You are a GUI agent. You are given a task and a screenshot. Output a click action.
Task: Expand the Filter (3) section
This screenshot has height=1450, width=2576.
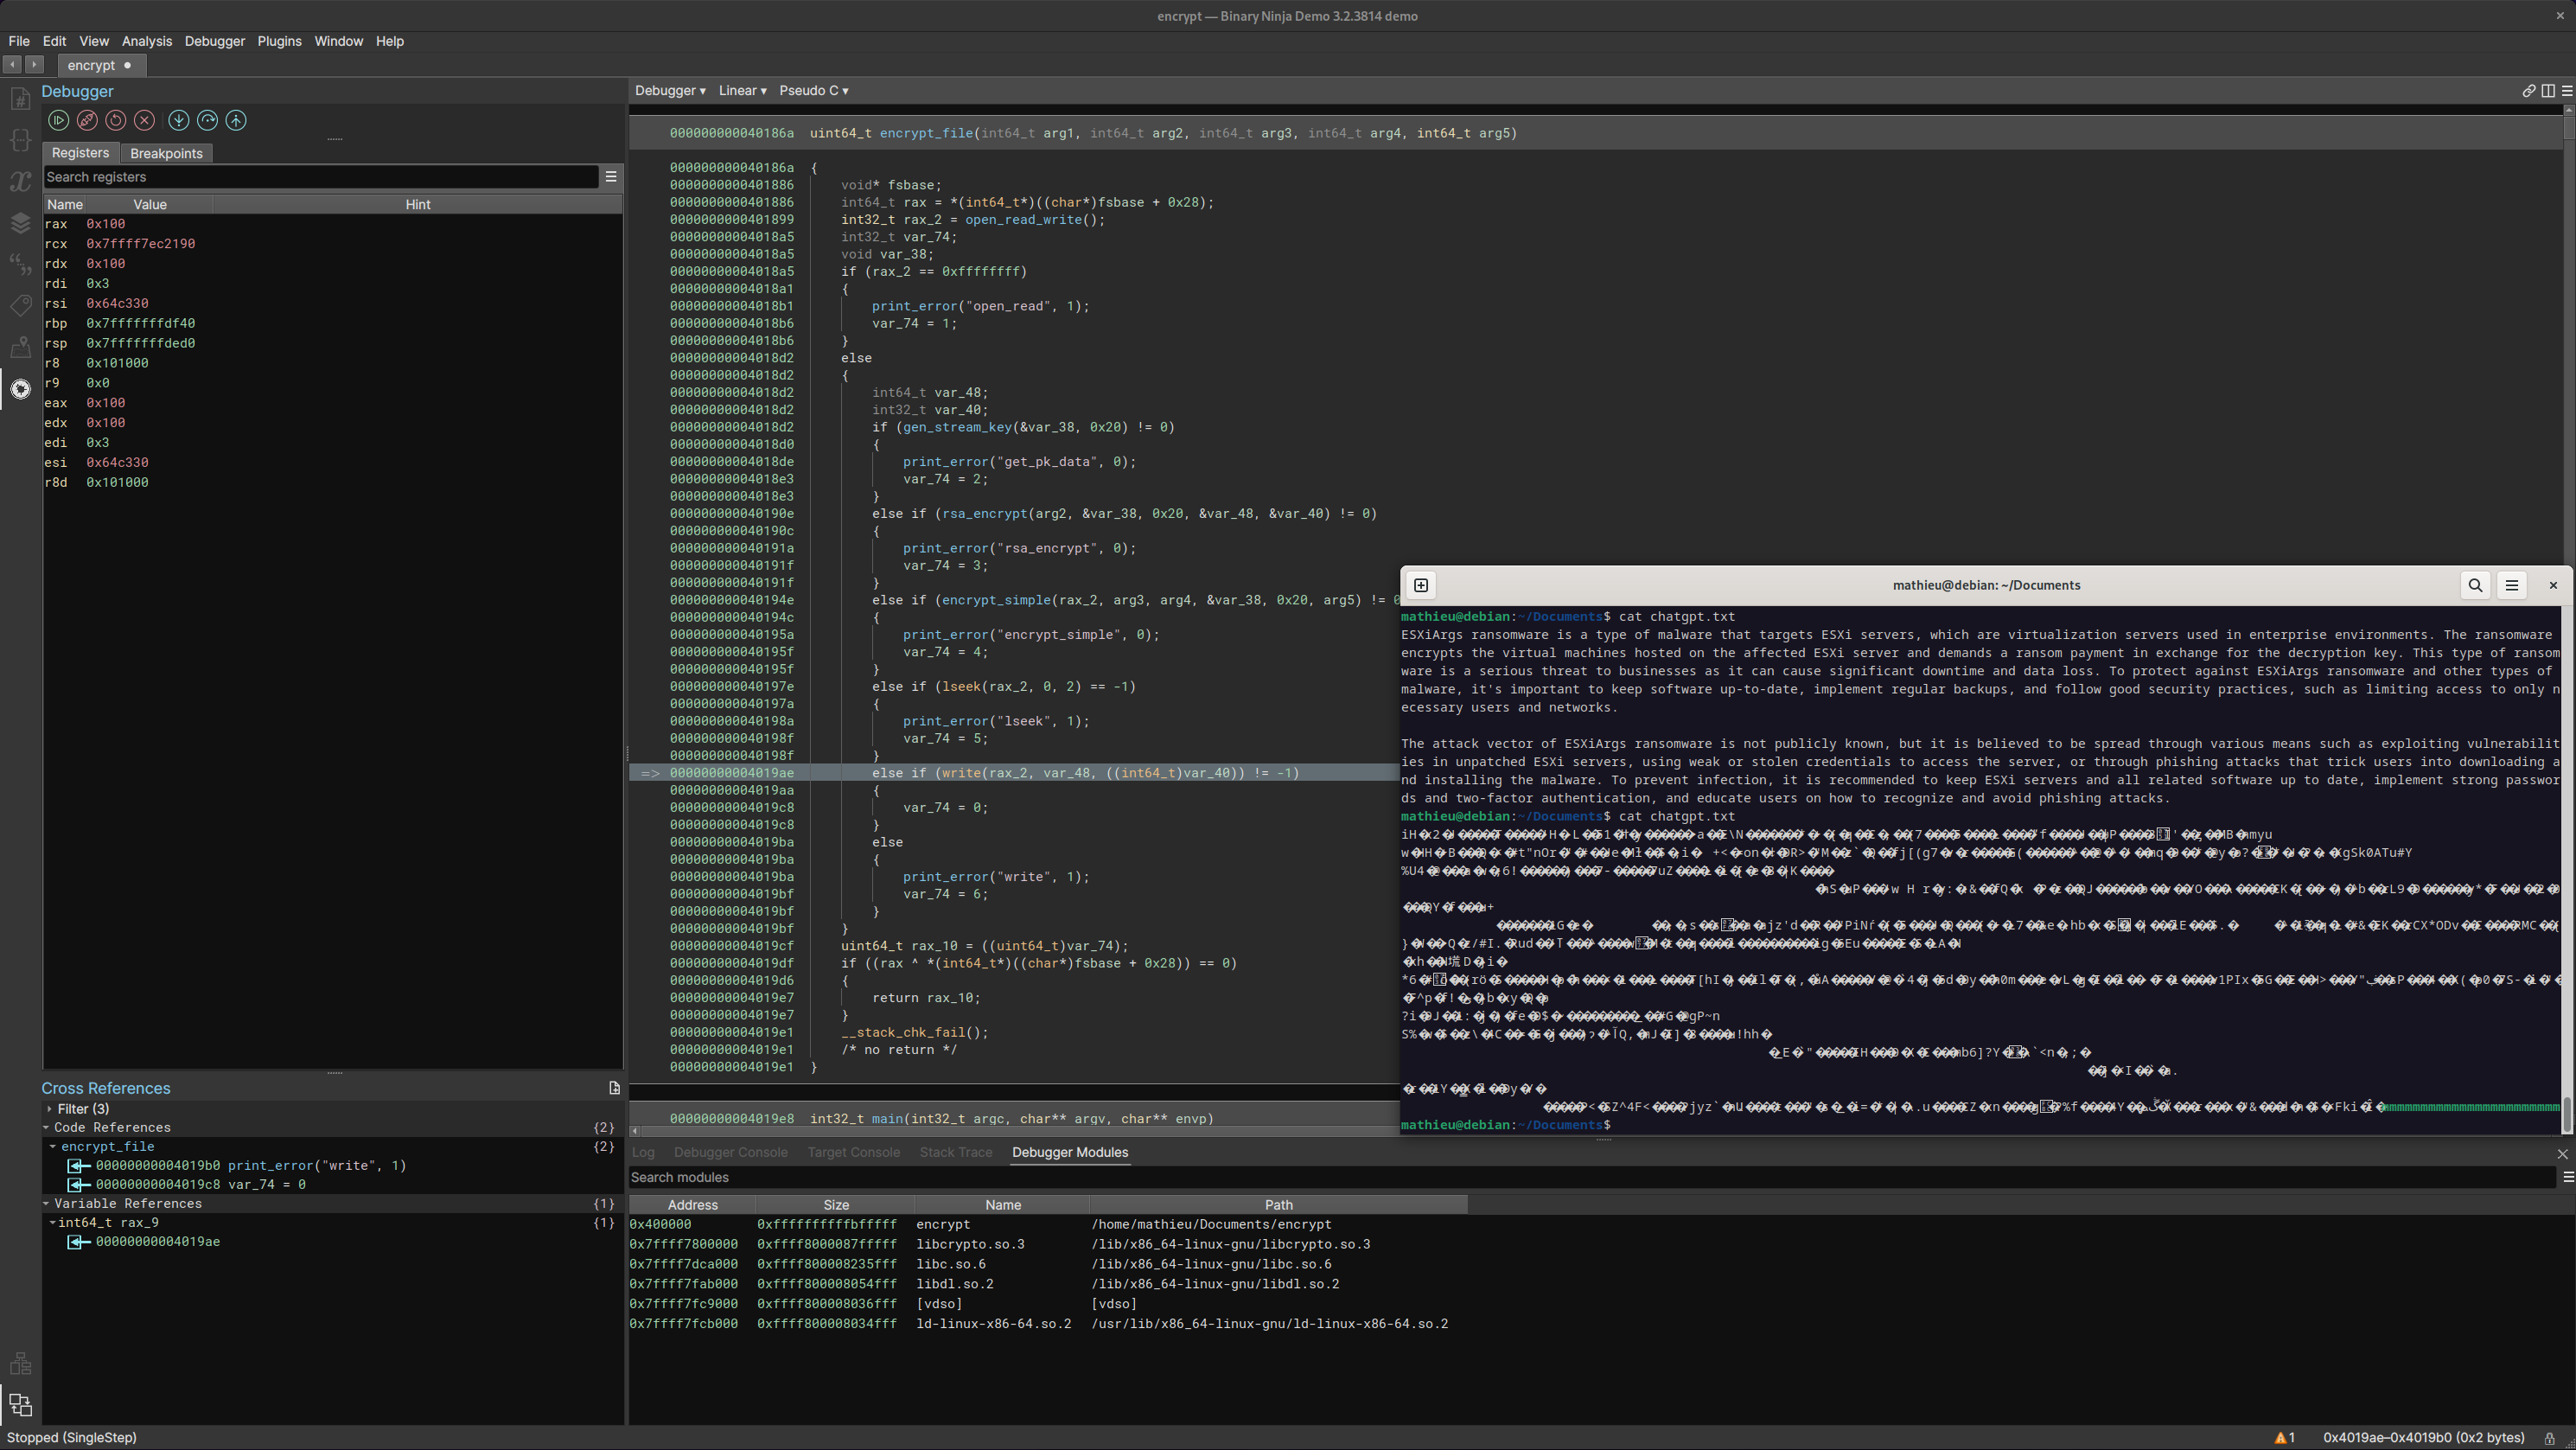[x=50, y=1109]
